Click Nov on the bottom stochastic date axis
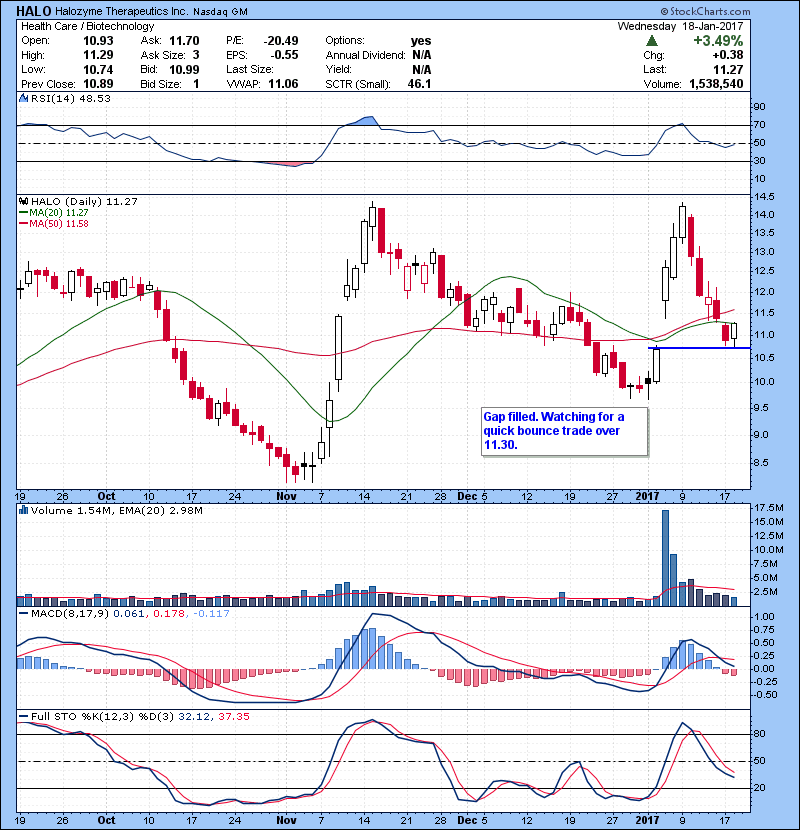This screenshot has width=800, height=830. point(286,820)
